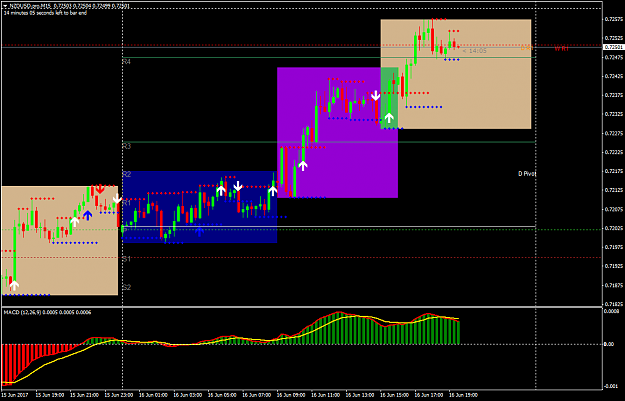Select the R1 pivot level label
The image size is (625, 401).
[126, 203]
